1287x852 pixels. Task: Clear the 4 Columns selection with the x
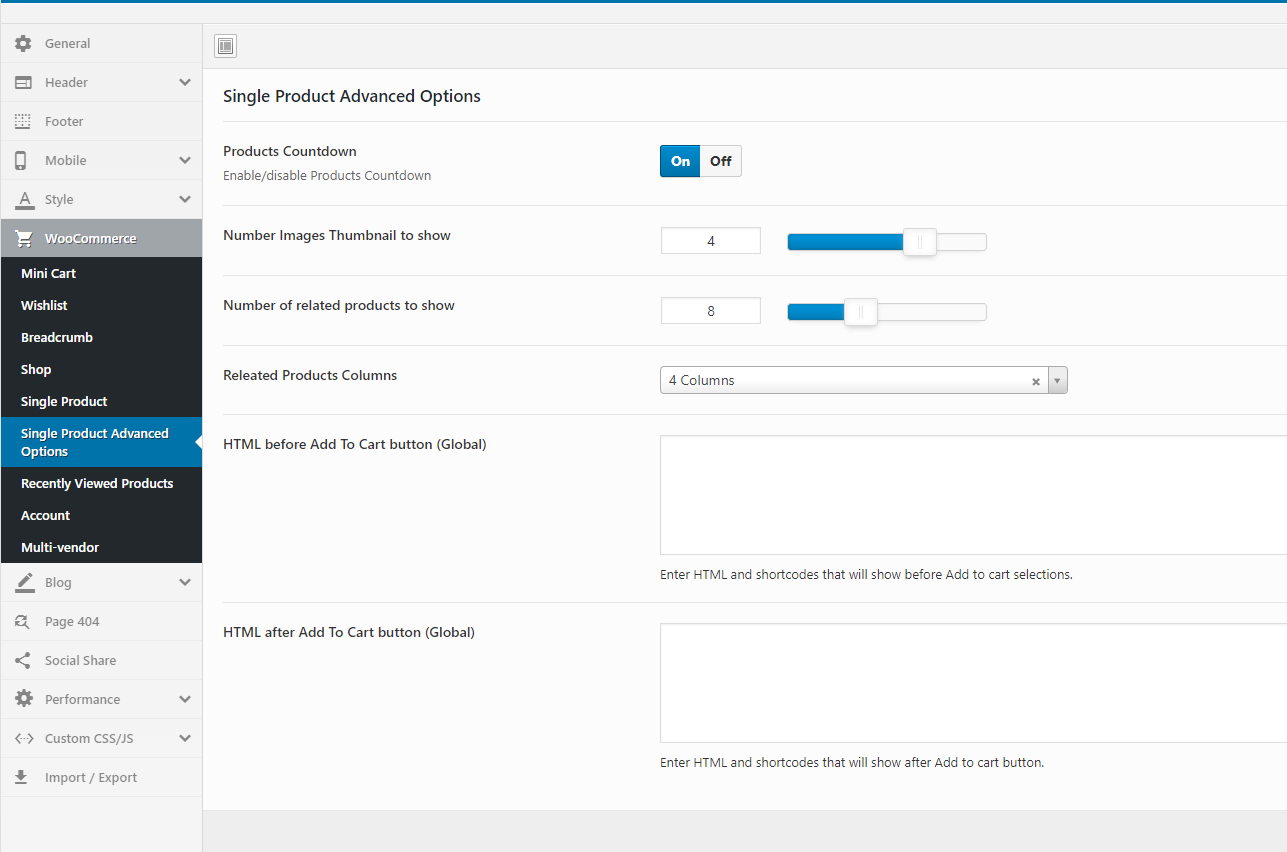point(1036,381)
